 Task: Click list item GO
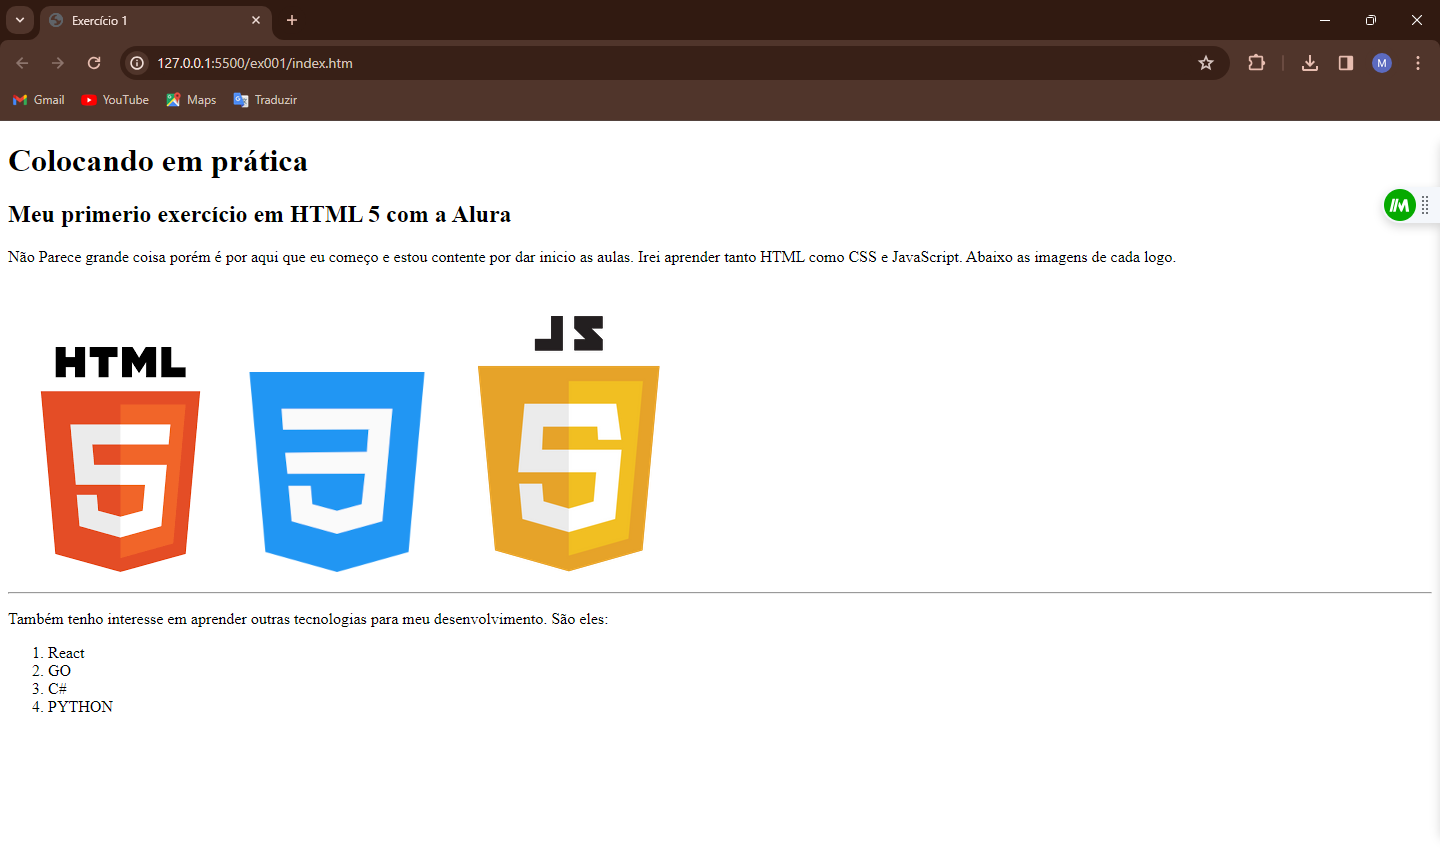pyautogui.click(x=59, y=671)
